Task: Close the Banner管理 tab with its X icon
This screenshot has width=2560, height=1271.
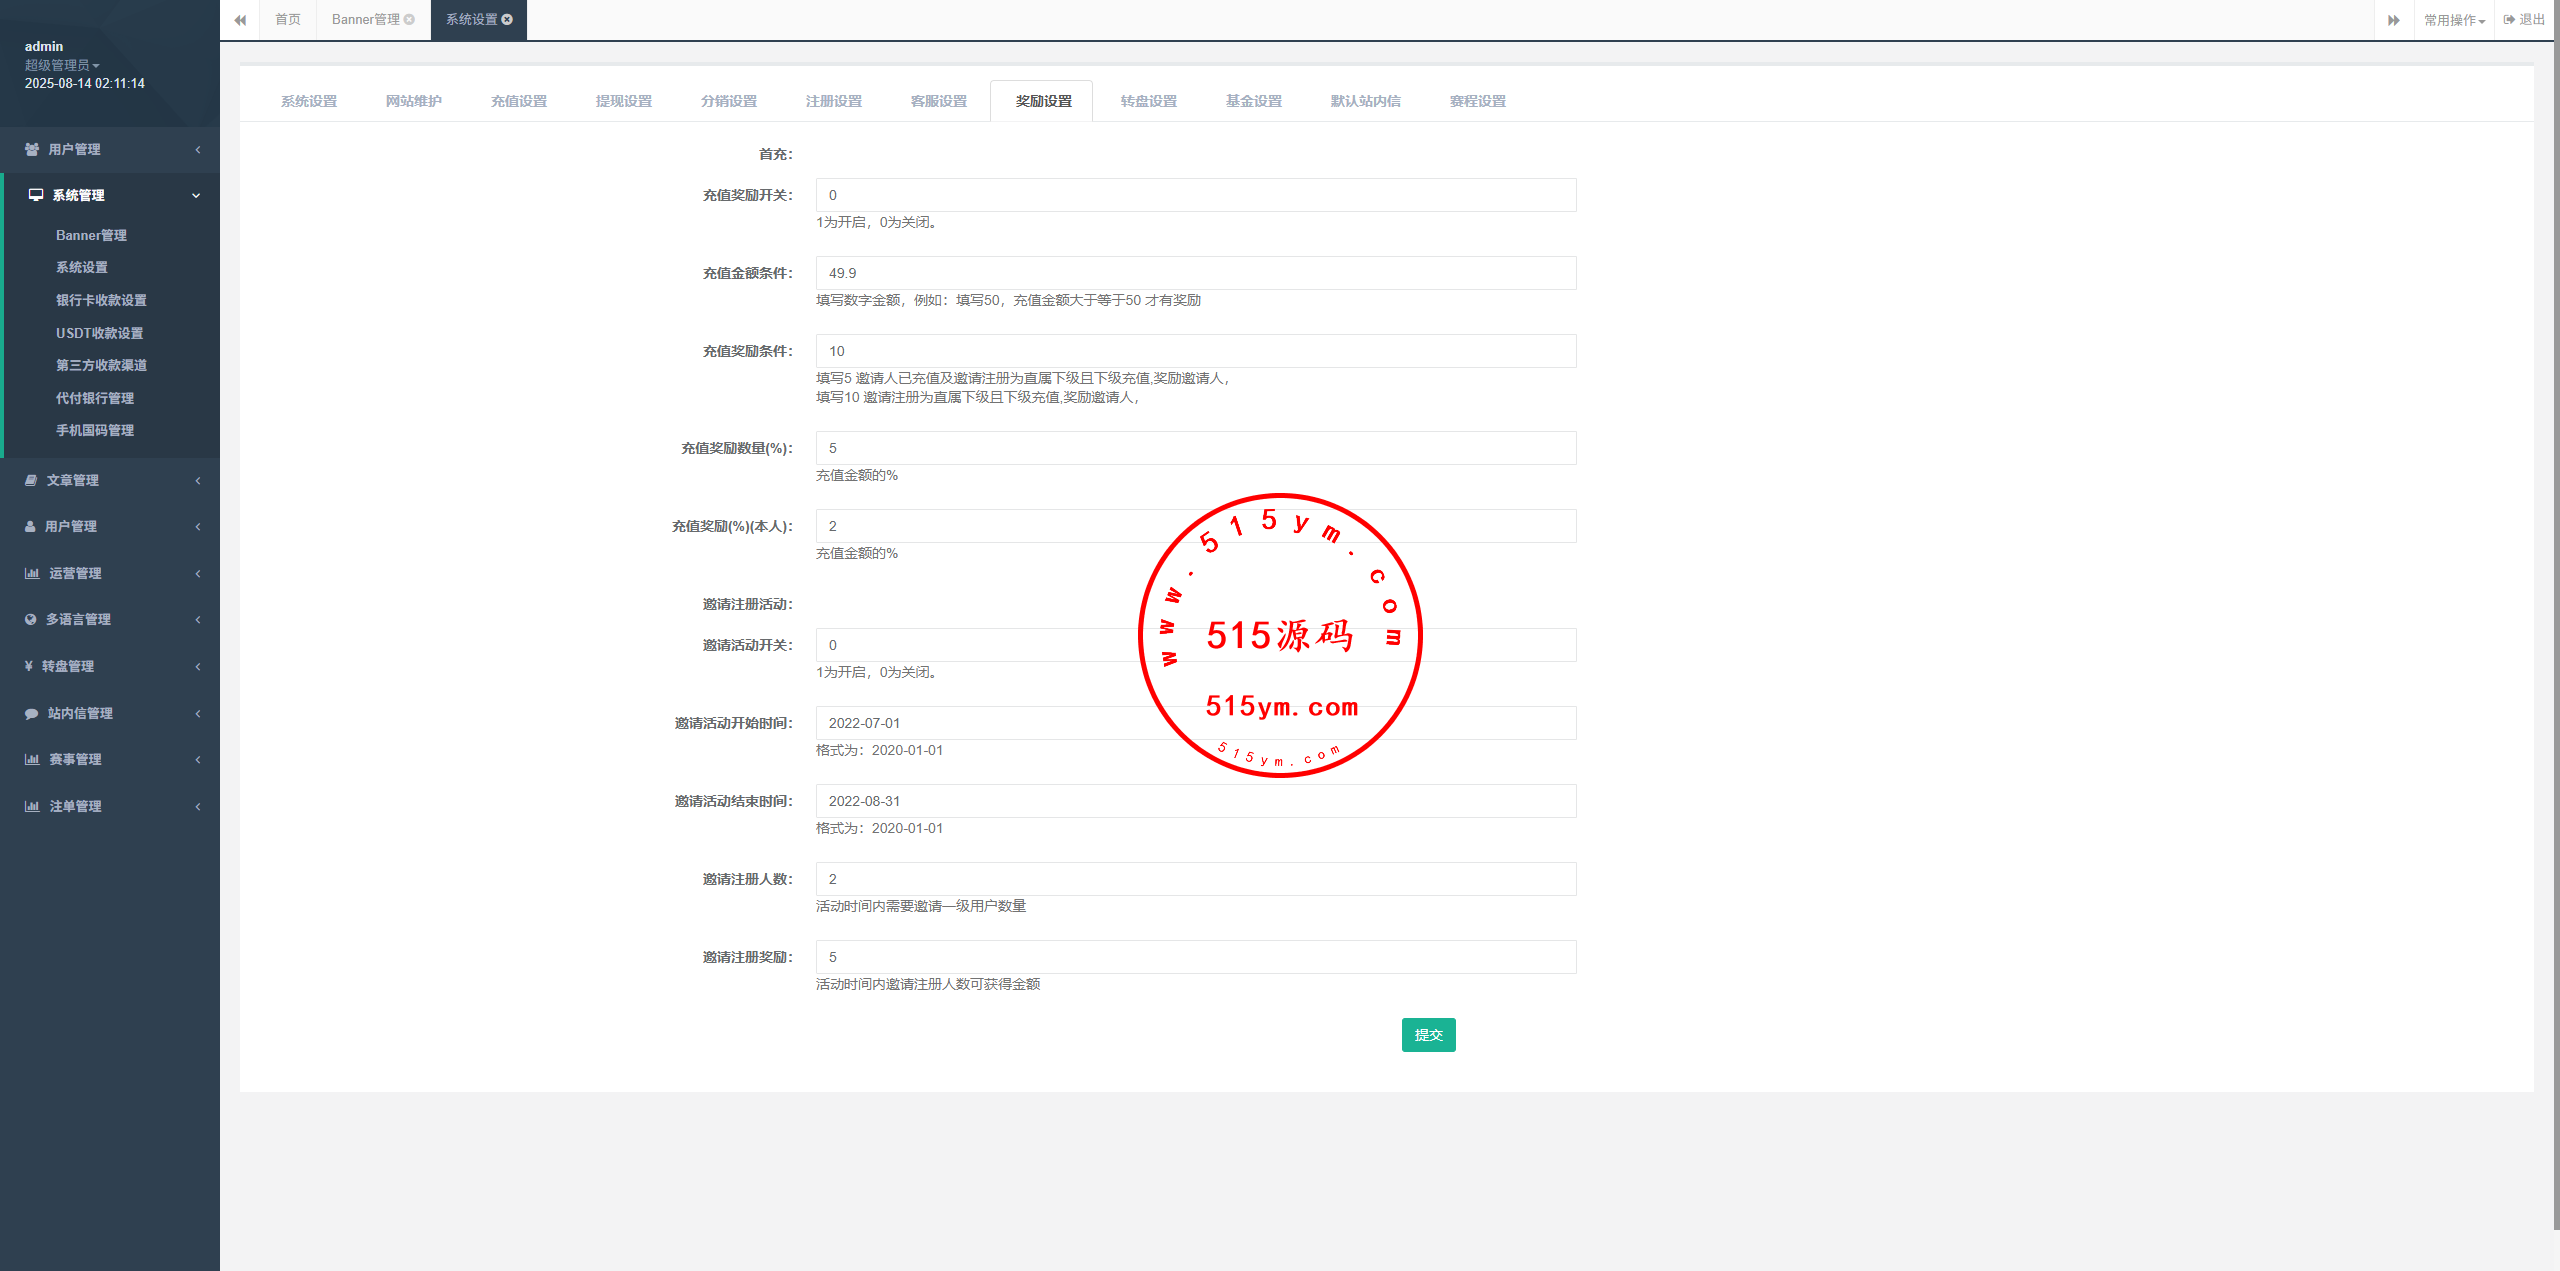Action: (x=409, y=19)
